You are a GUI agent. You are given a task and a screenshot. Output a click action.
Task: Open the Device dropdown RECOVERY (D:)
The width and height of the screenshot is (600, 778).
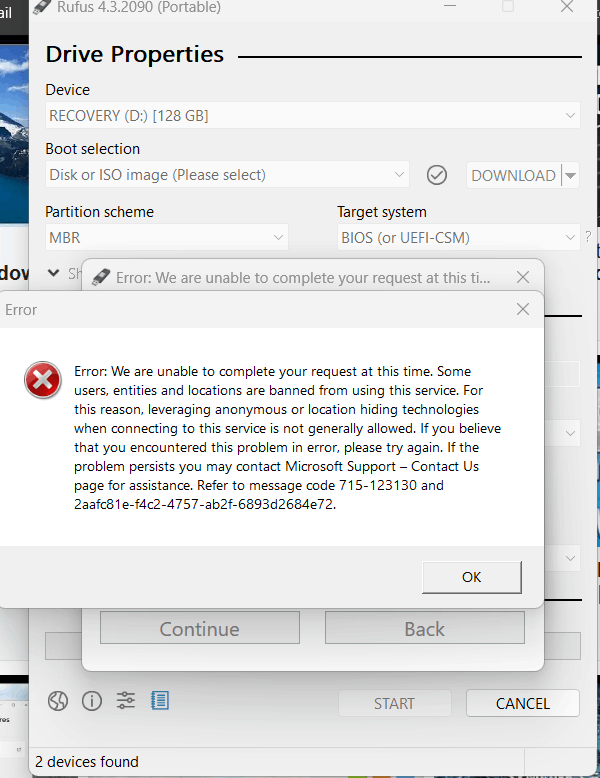(313, 116)
